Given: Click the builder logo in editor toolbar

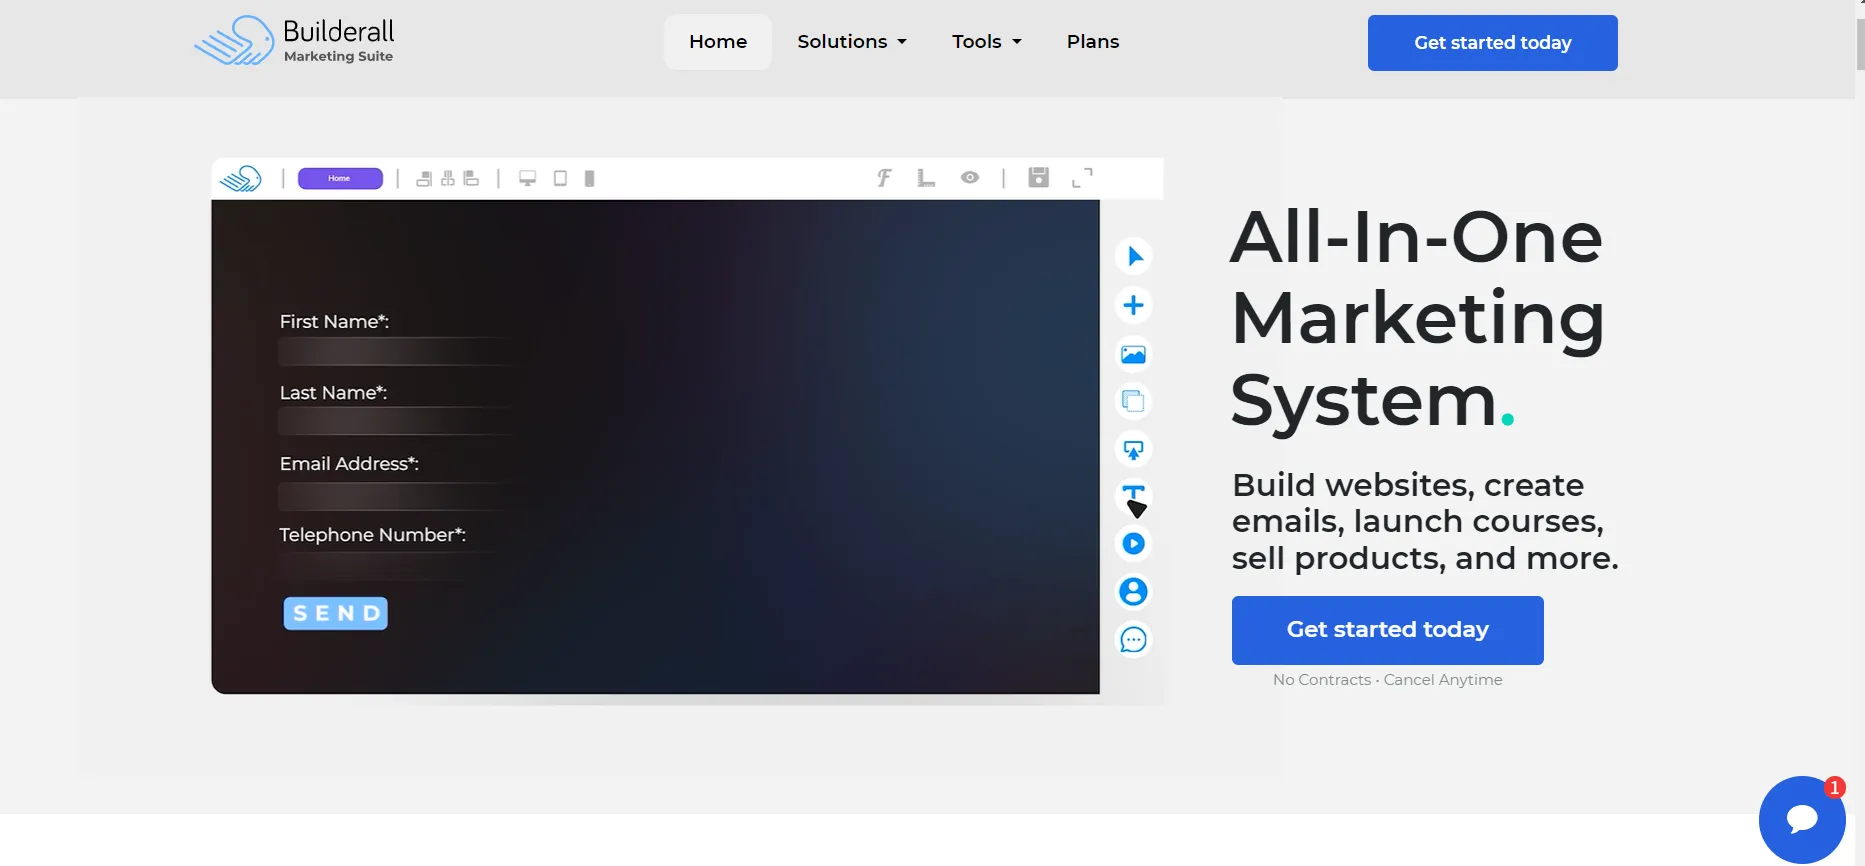Looking at the screenshot, I should (241, 178).
